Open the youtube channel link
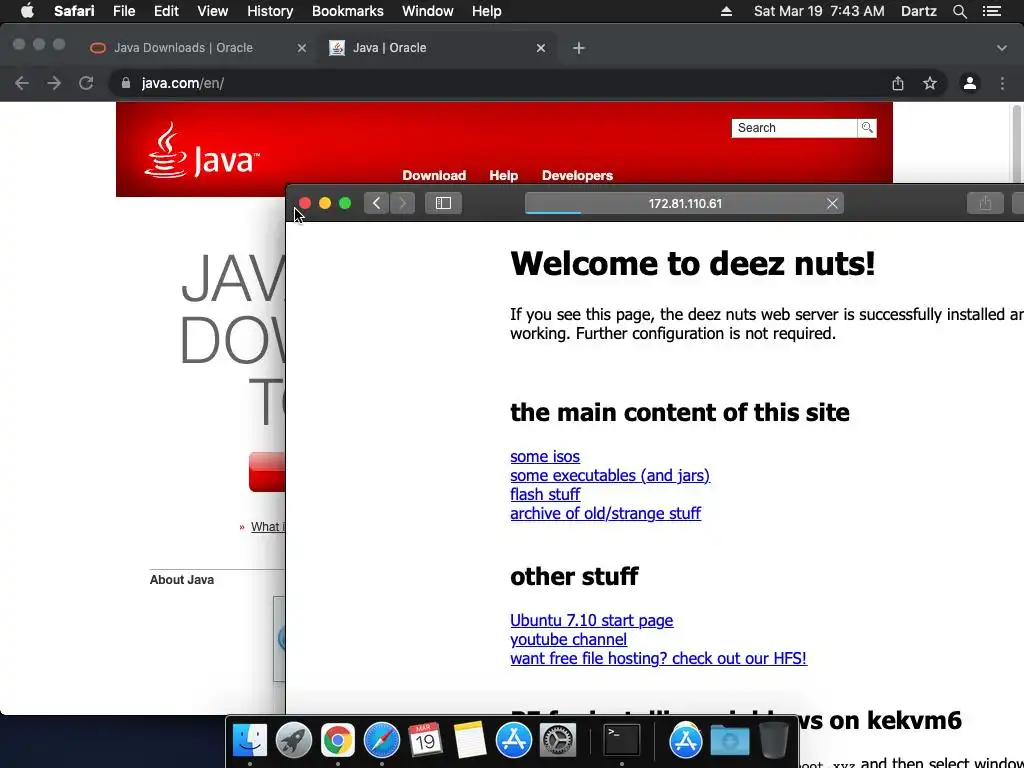This screenshot has width=1024, height=768. tap(568, 639)
